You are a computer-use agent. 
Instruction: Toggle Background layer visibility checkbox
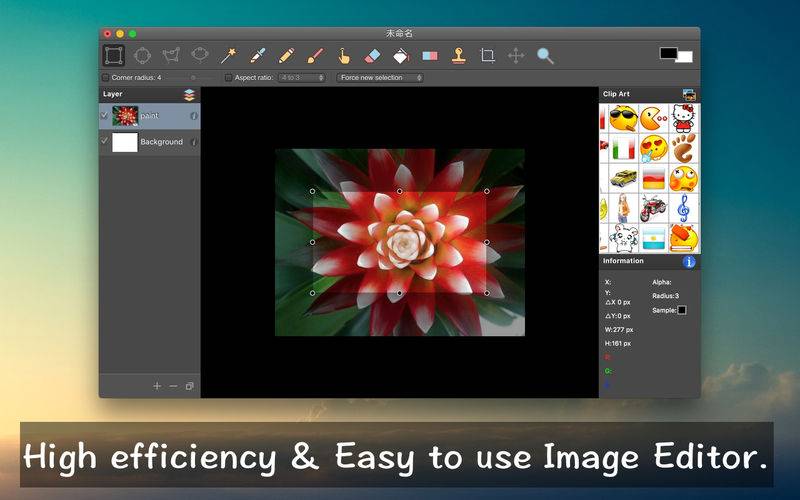(x=105, y=141)
